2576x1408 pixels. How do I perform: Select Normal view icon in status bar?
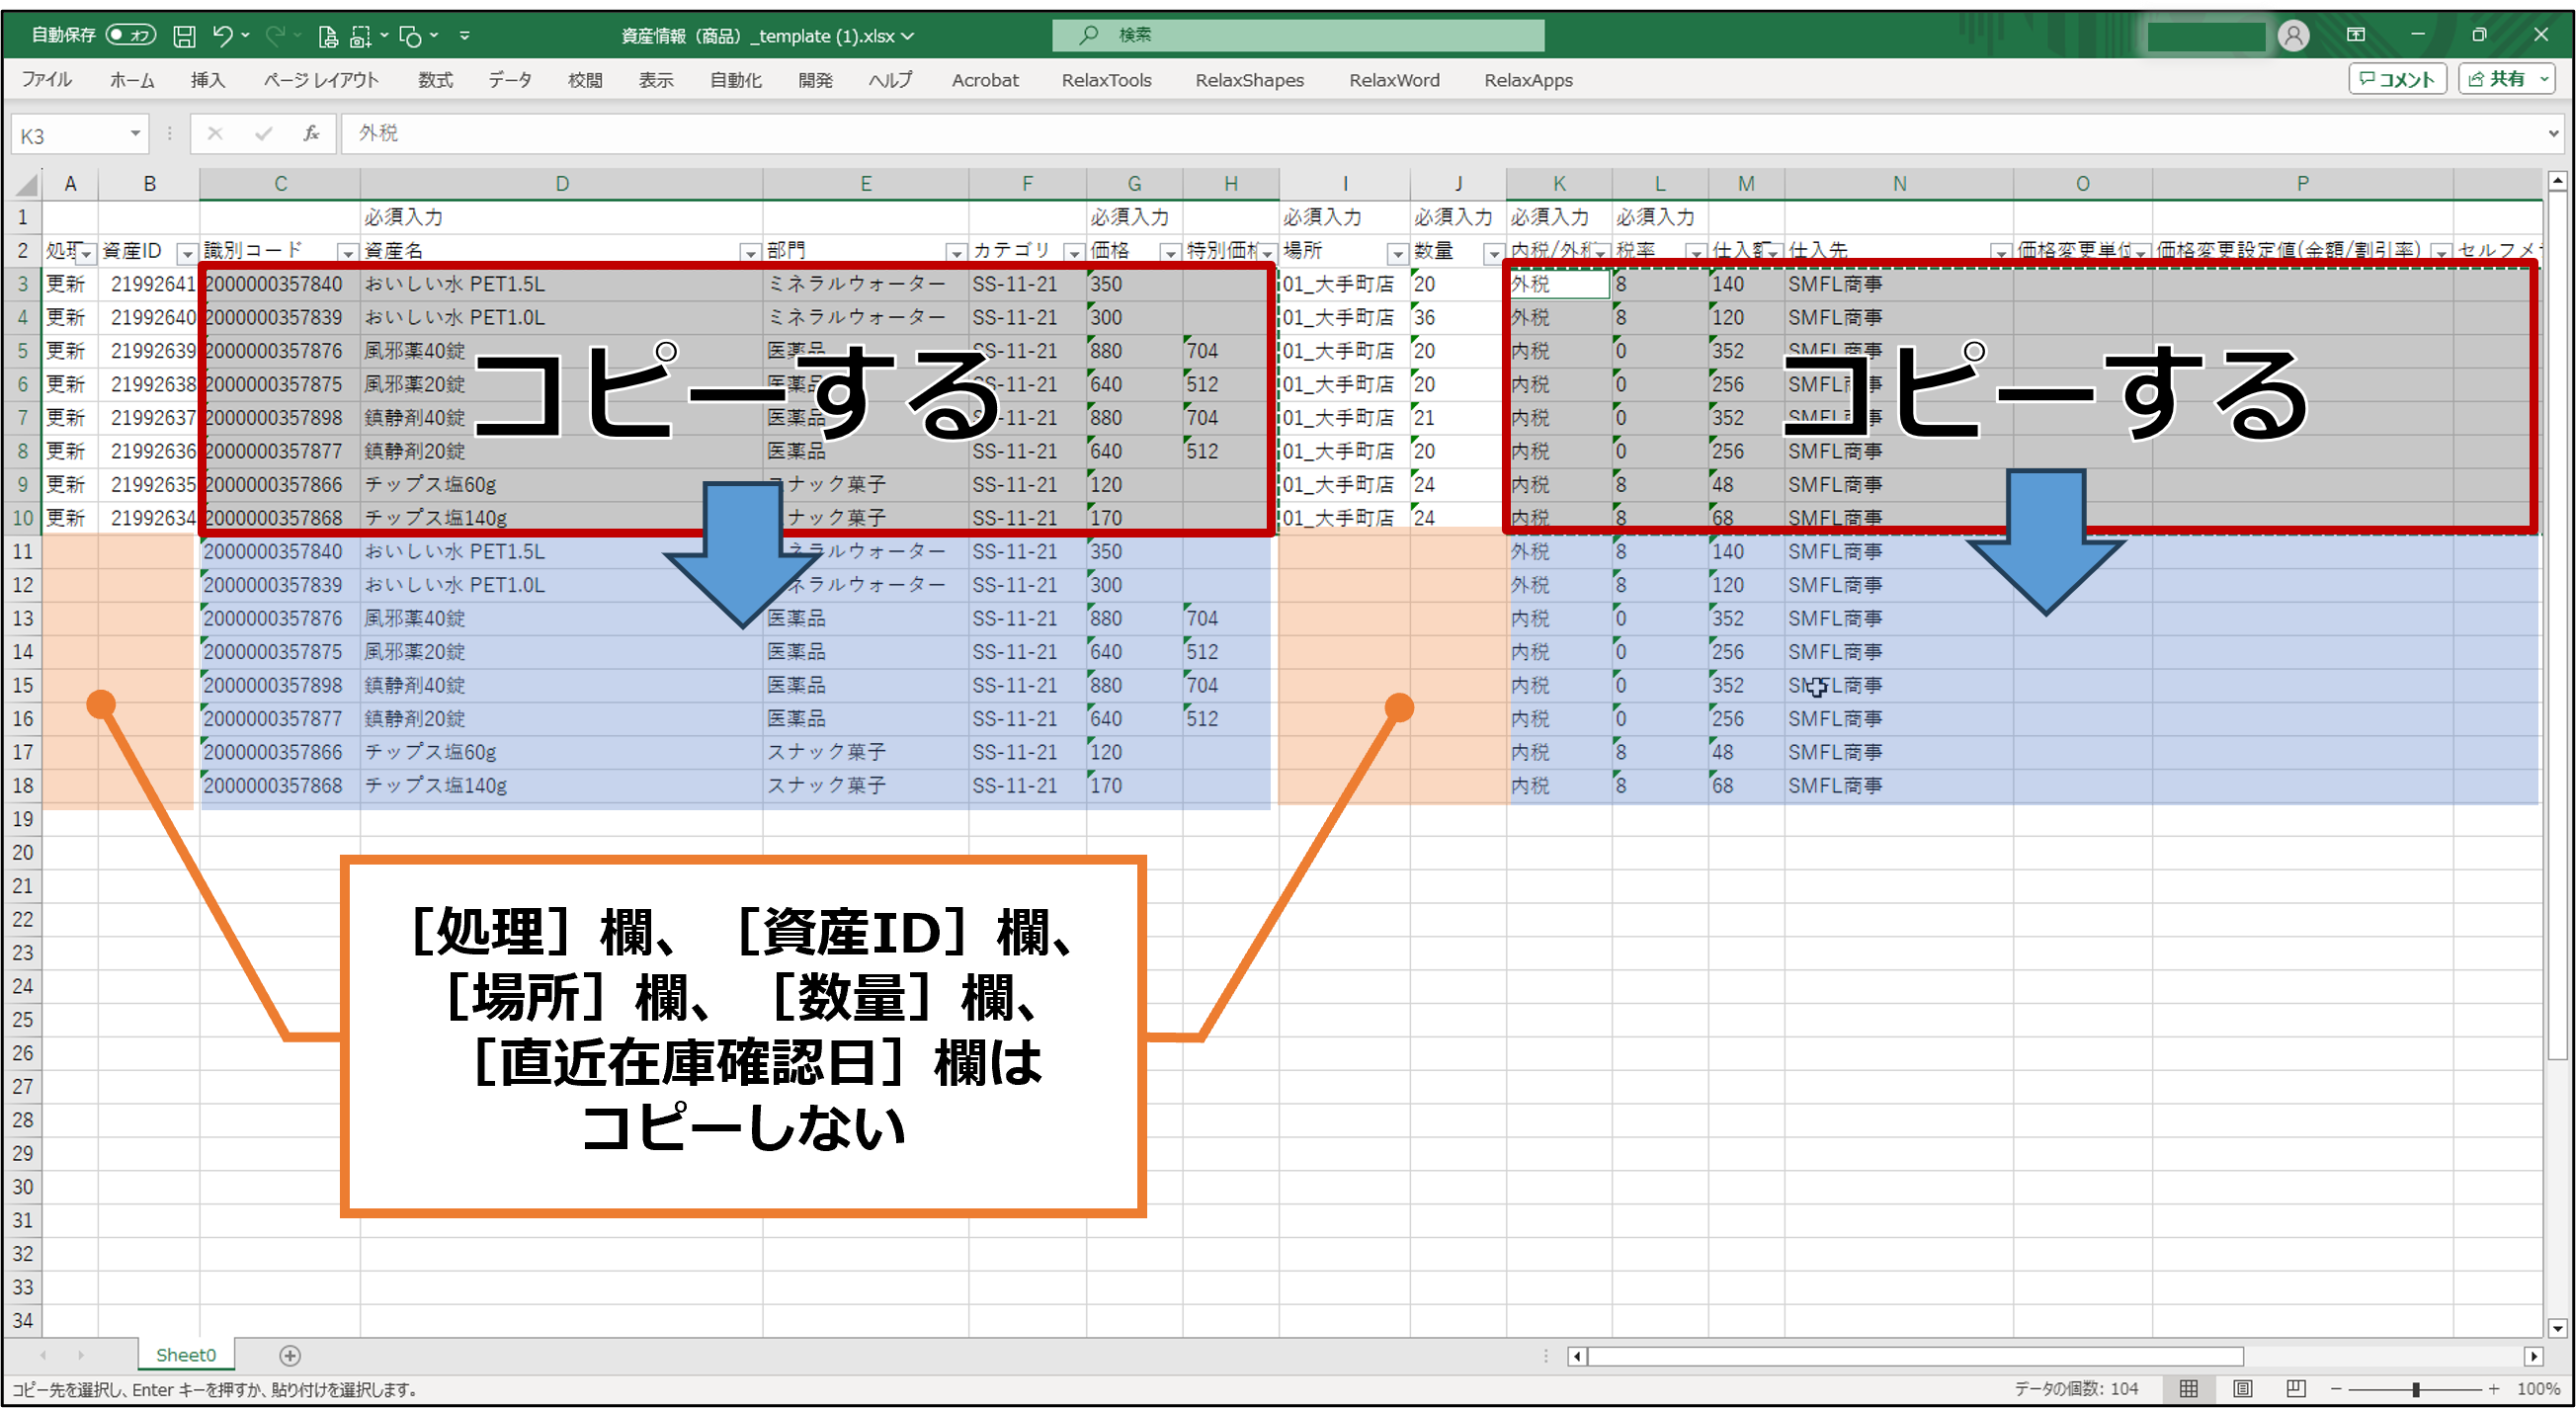[2188, 1388]
